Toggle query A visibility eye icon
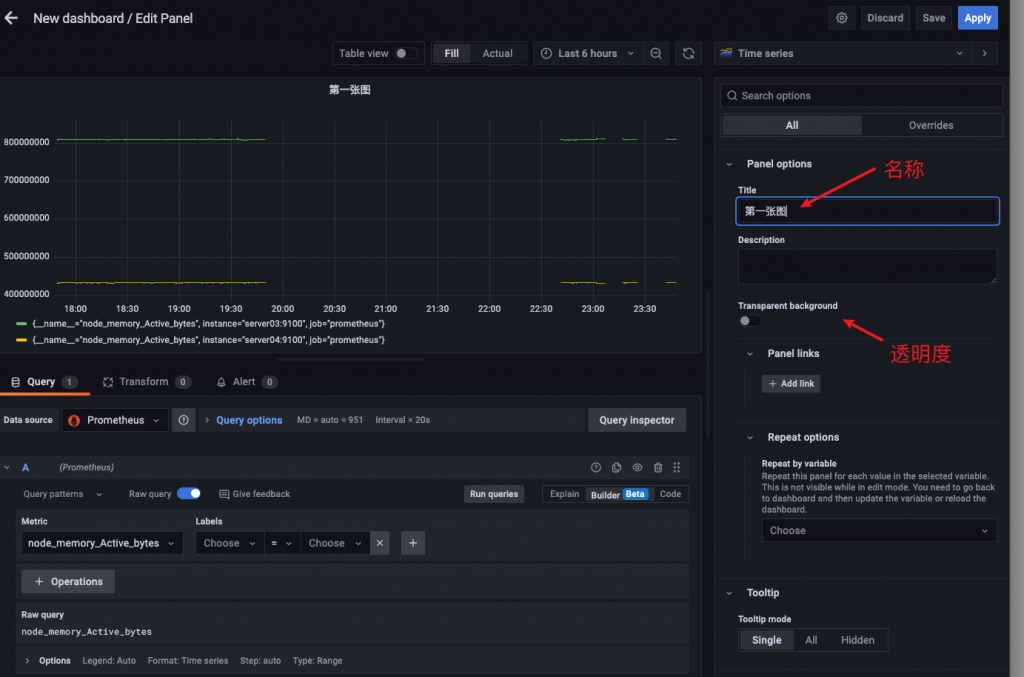This screenshot has width=1024, height=677. point(637,467)
